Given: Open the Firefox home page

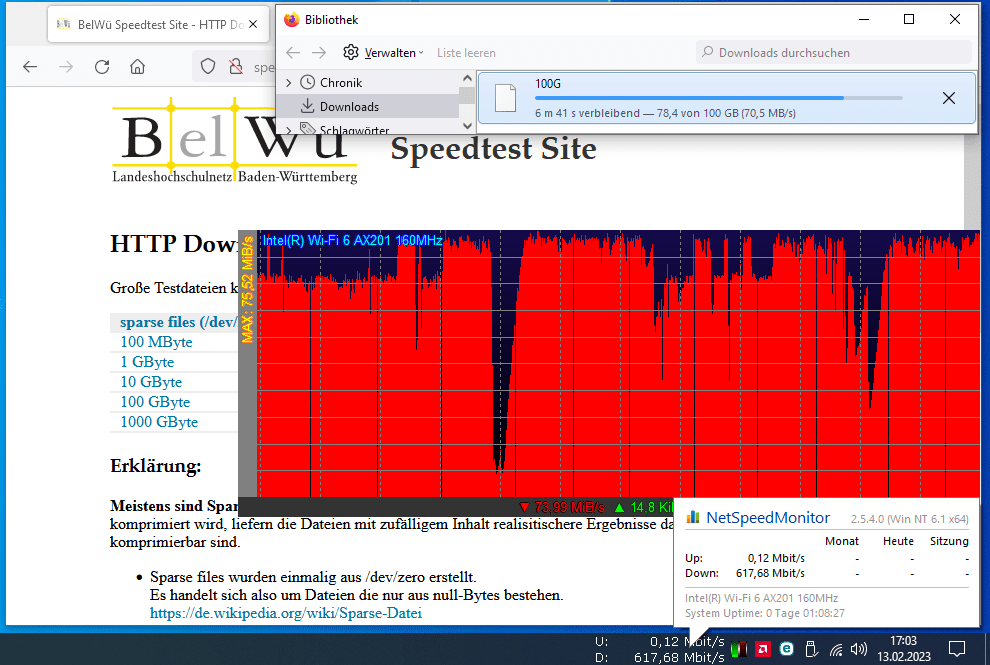Looking at the screenshot, I should pos(138,66).
